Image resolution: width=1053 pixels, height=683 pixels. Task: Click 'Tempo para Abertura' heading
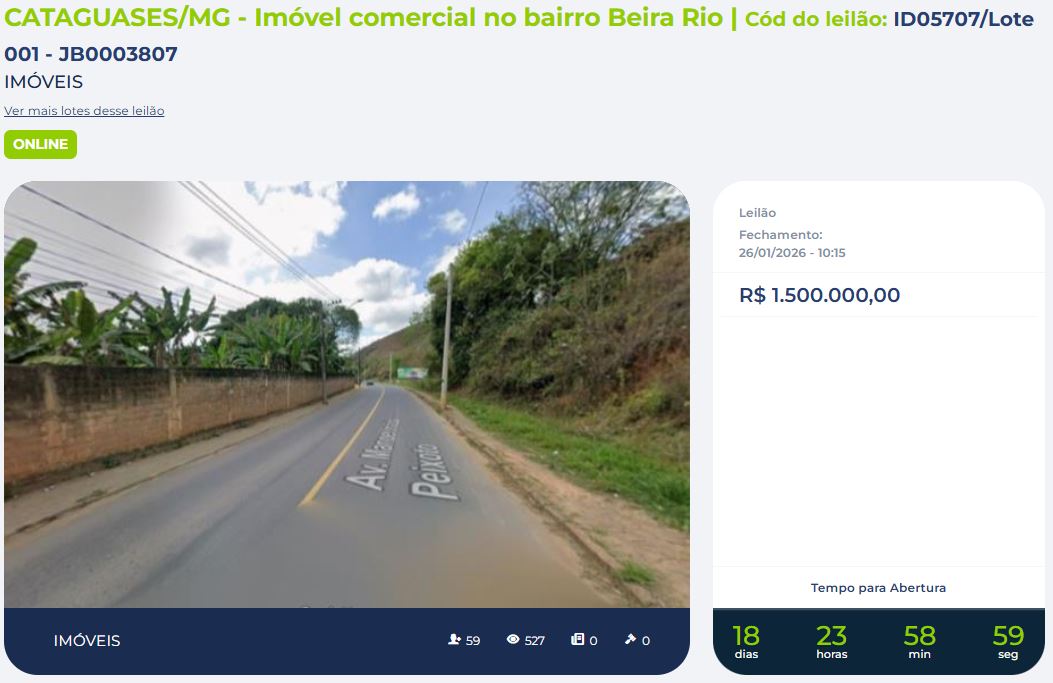coord(878,588)
